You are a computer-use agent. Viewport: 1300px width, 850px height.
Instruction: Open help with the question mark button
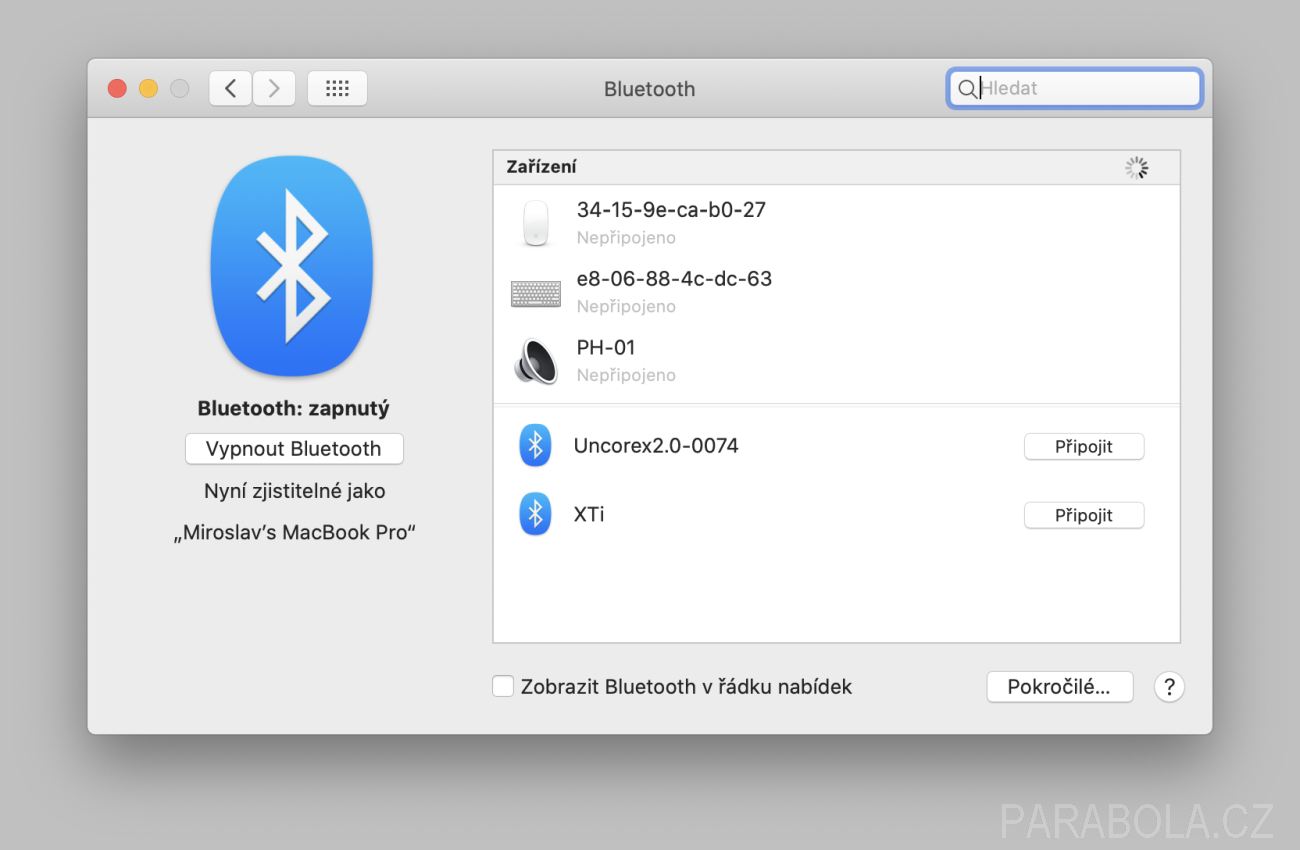coord(1169,687)
